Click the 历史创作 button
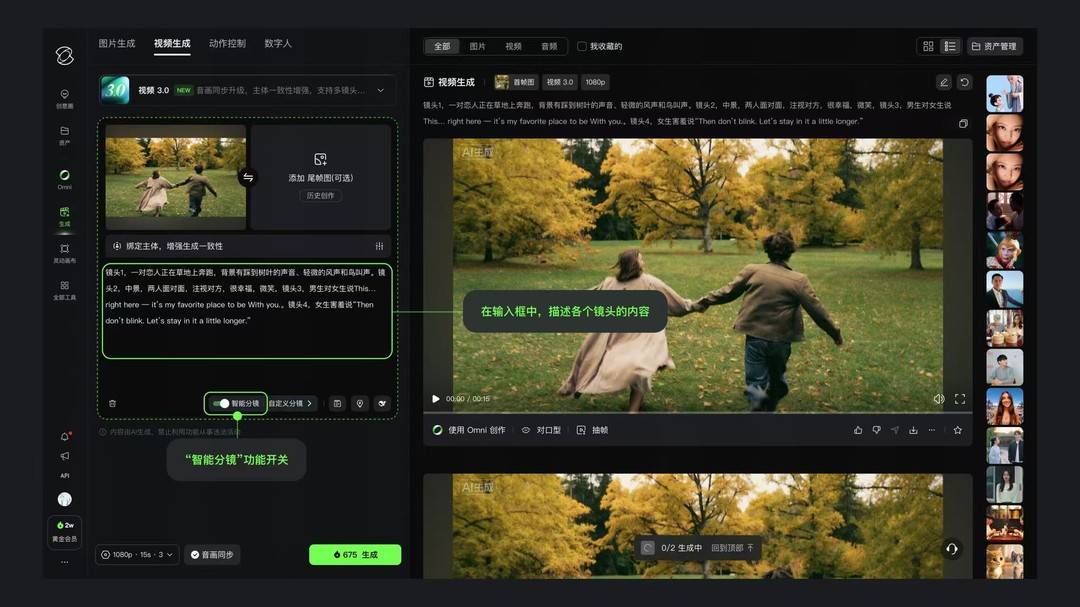This screenshot has width=1080, height=607. (320, 196)
